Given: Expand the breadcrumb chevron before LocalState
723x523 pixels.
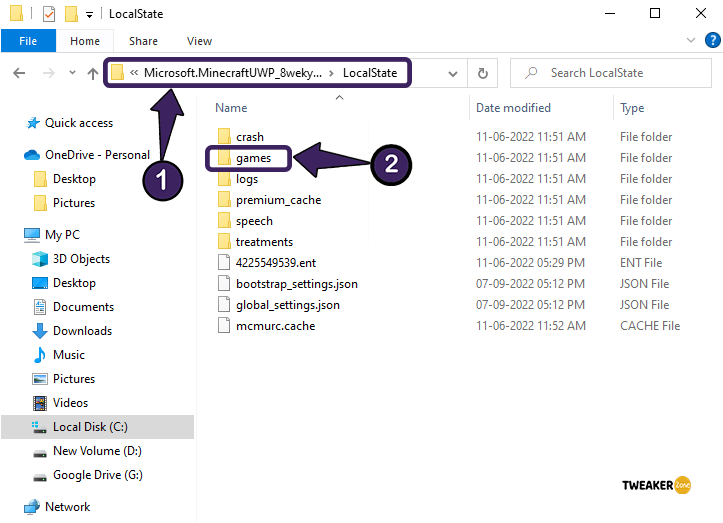Looking at the screenshot, I should tap(332, 73).
